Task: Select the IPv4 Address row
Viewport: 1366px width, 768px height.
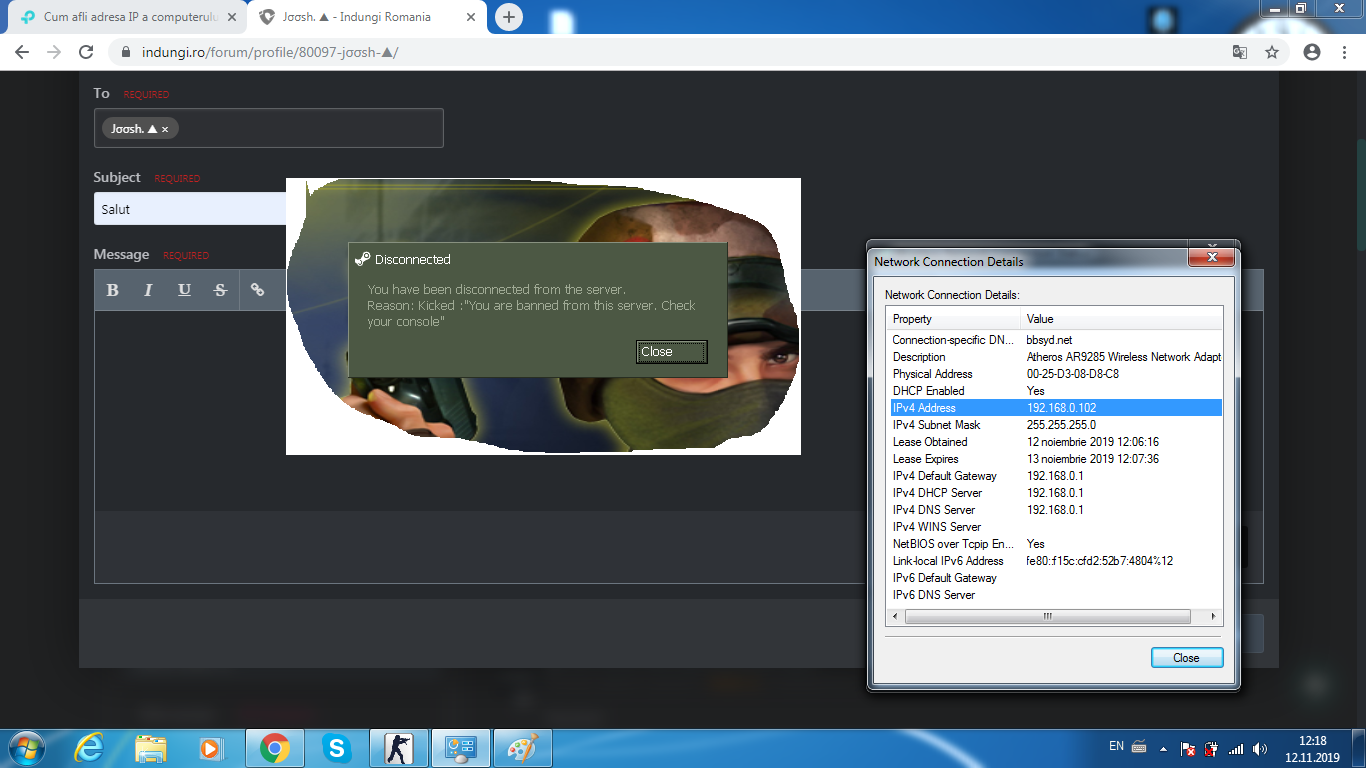Action: coord(1056,408)
